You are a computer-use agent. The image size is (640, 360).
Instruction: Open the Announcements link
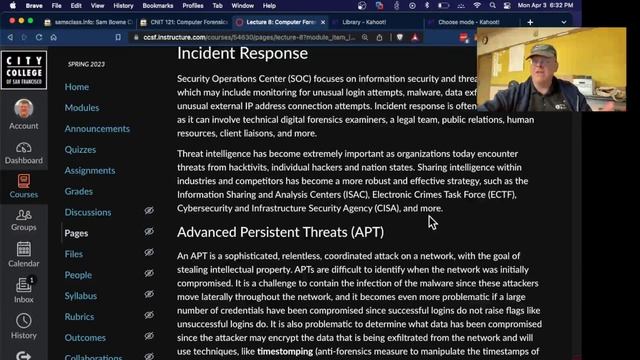coord(97,129)
